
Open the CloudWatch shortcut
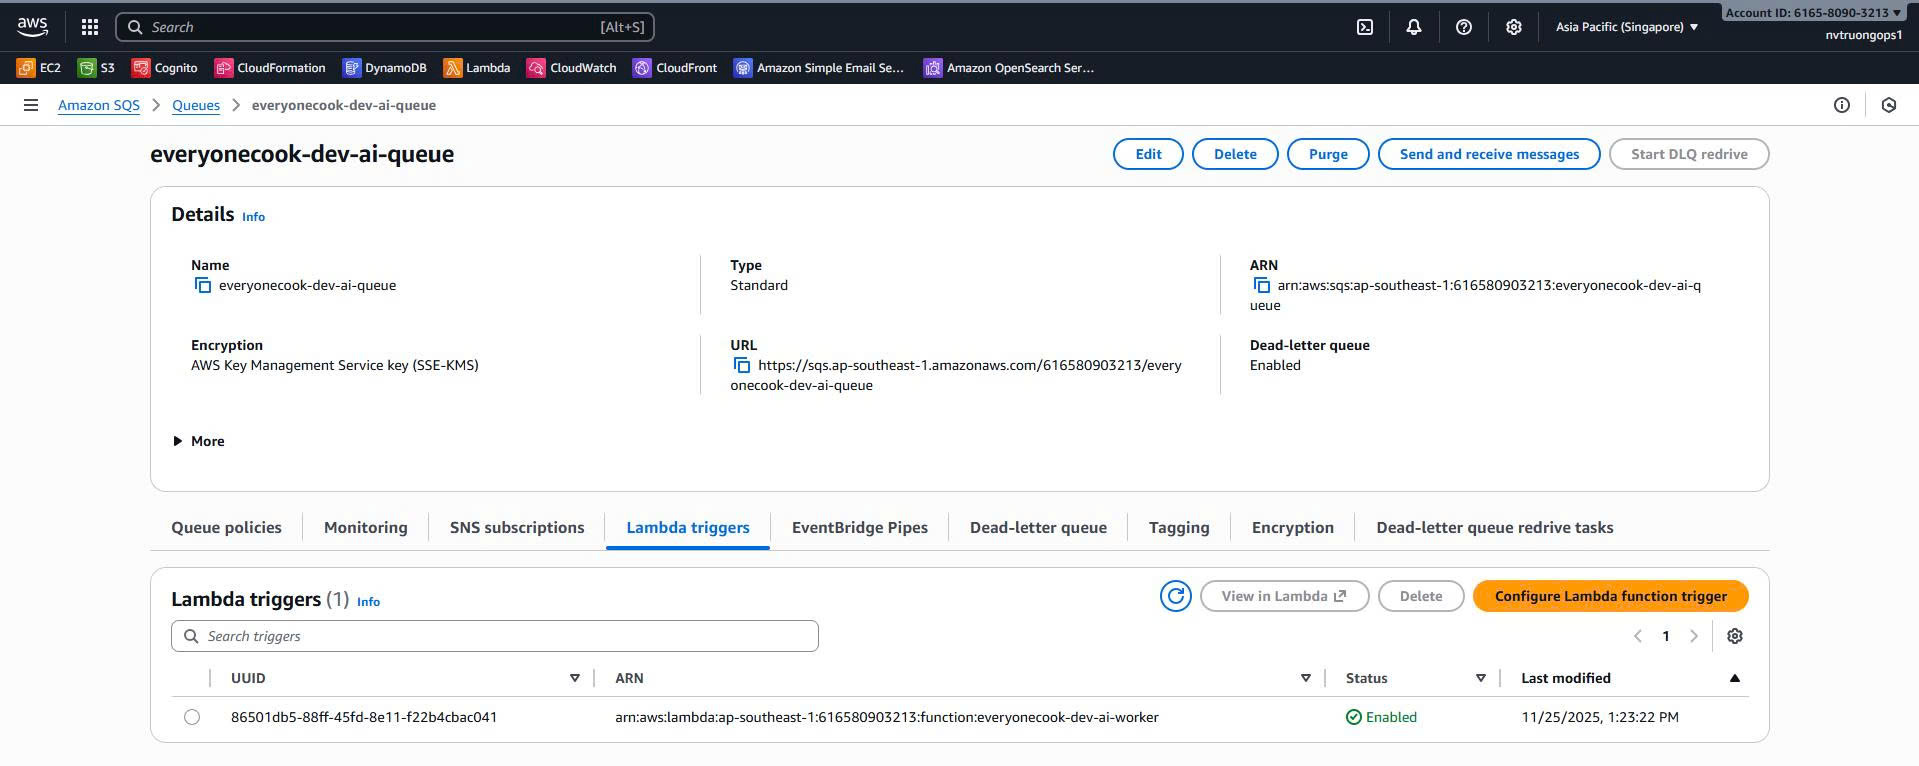572,68
